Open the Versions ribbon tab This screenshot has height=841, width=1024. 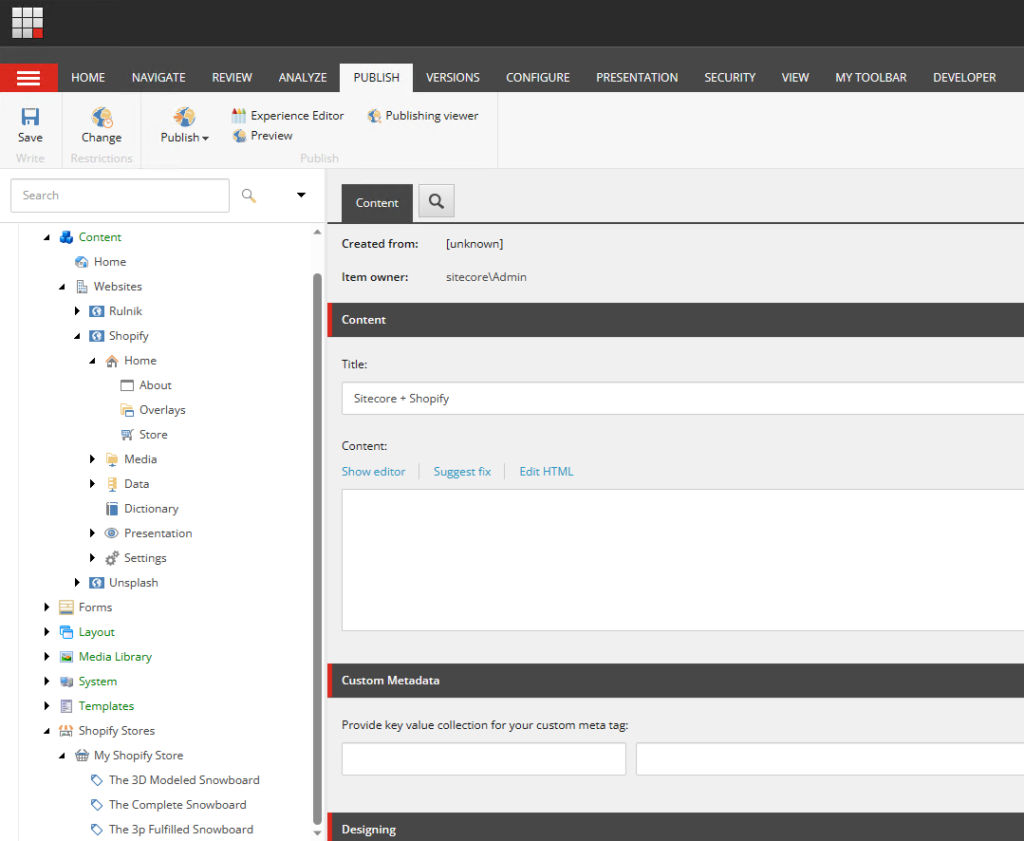(x=452, y=78)
